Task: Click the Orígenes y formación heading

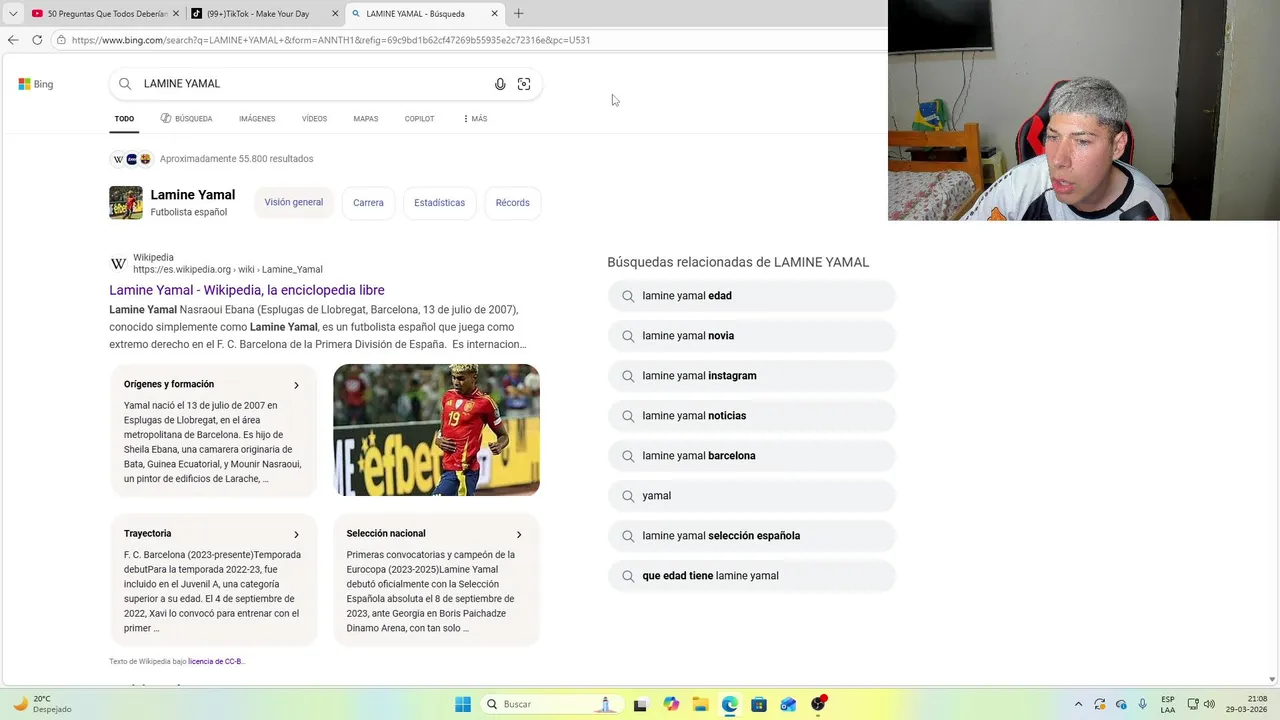Action: [x=169, y=384]
